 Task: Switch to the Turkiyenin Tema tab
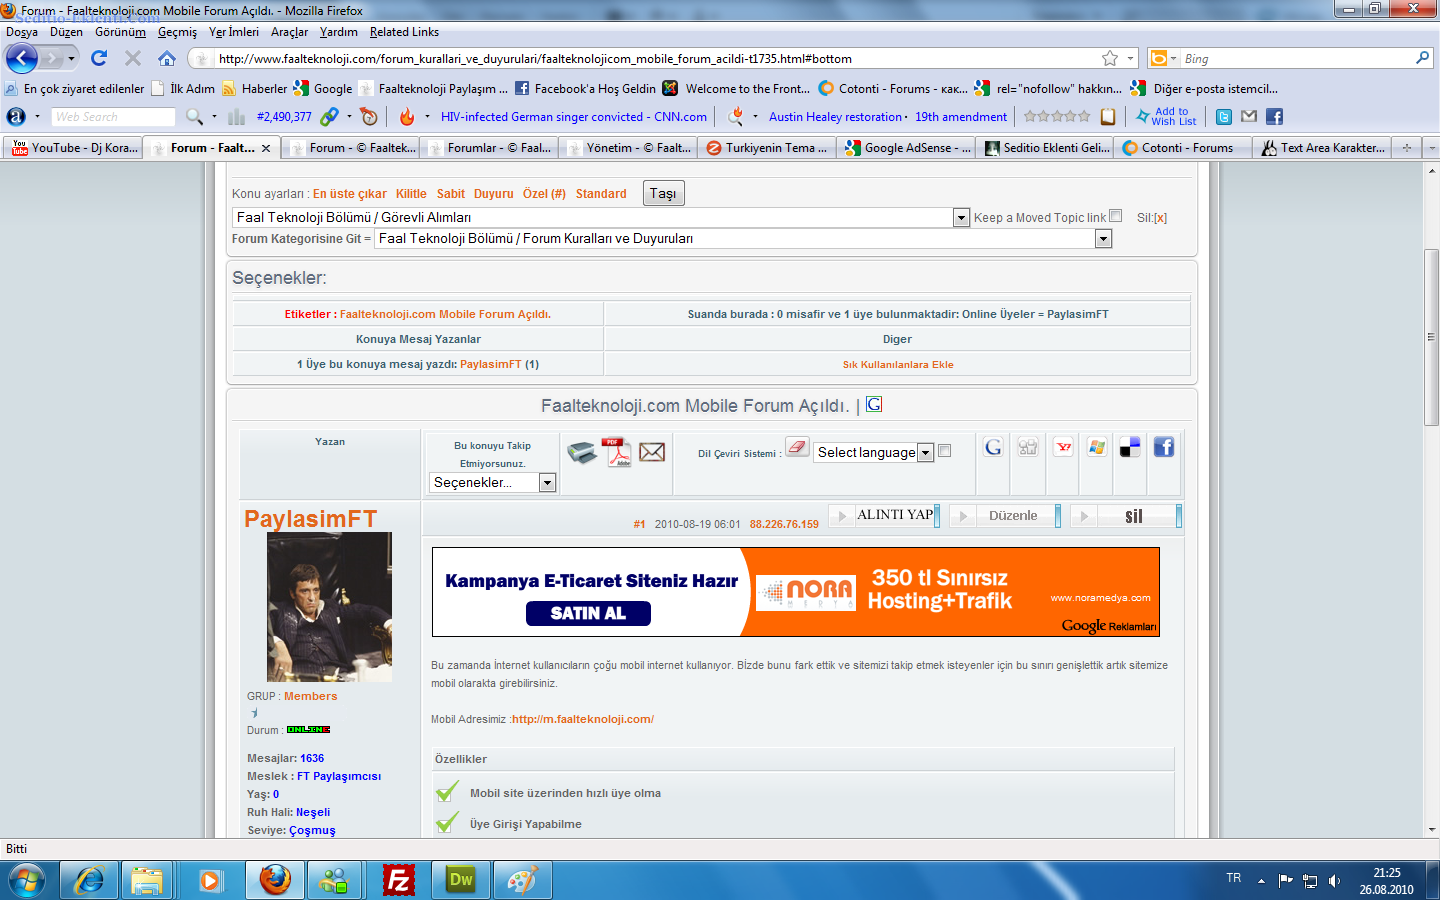pyautogui.click(x=768, y=148)
